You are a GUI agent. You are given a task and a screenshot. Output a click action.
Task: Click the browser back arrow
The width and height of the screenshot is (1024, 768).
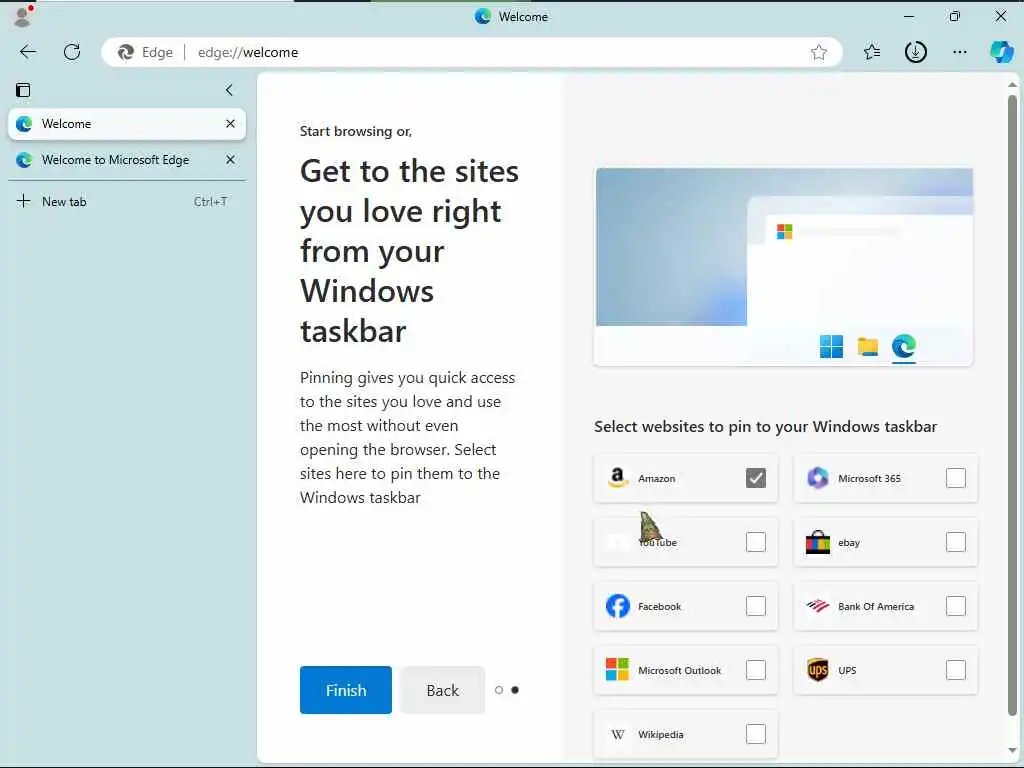pyautogui.click(x=27, y=52)
